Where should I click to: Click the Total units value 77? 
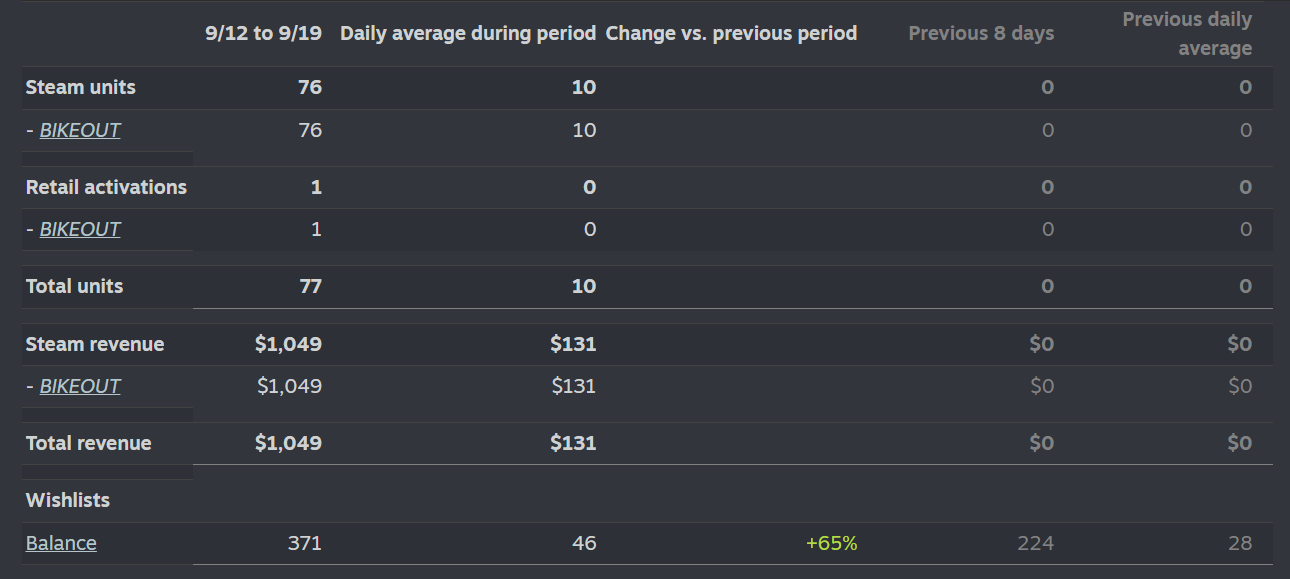pos(310,286)
